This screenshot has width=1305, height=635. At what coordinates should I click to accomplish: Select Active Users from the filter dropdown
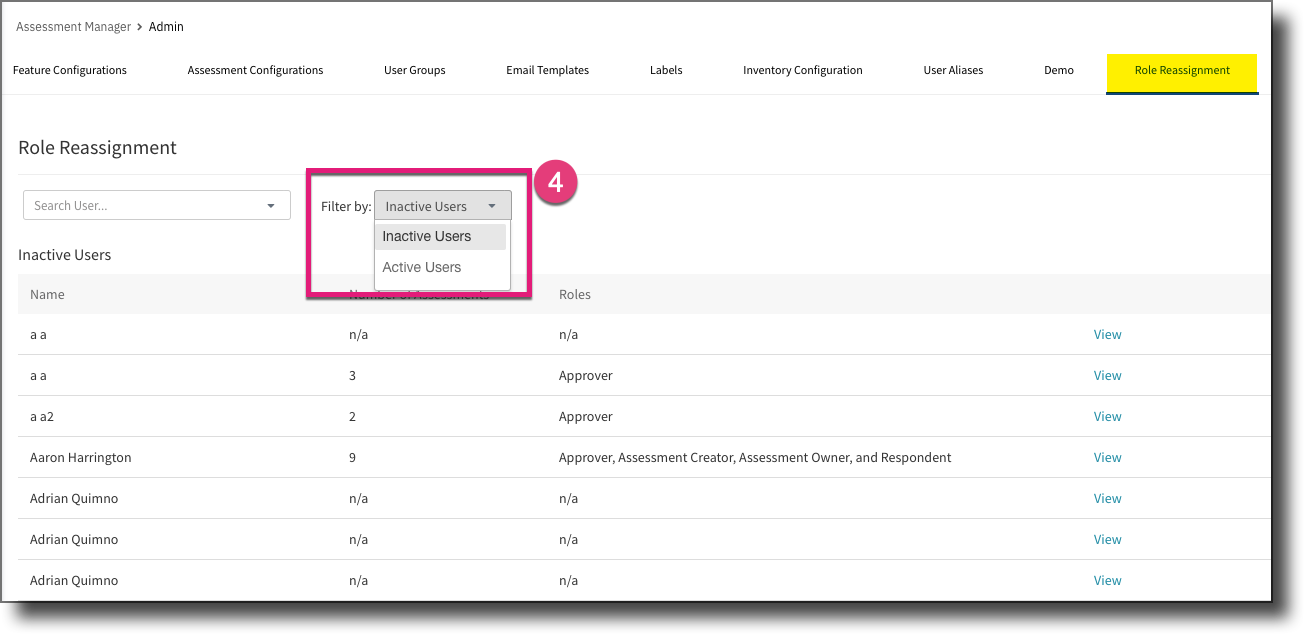point(421,267)
